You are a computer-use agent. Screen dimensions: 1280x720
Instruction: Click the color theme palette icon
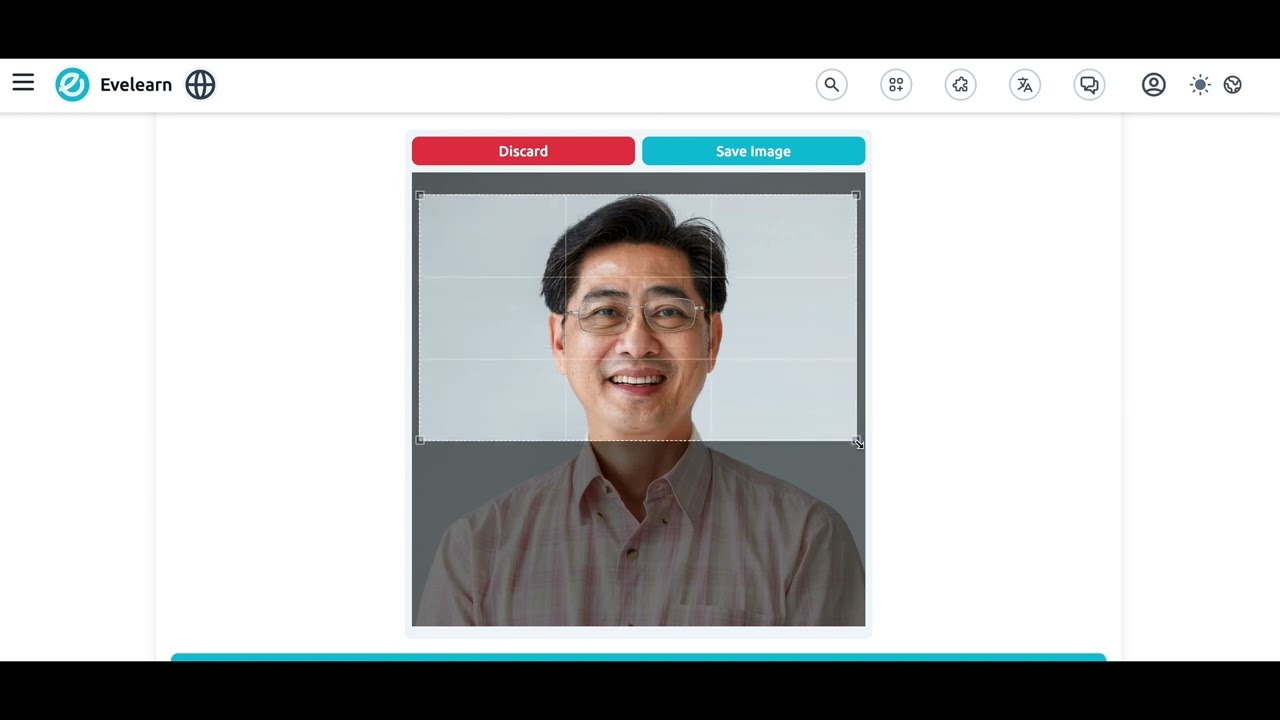[x=1233, y=85]
